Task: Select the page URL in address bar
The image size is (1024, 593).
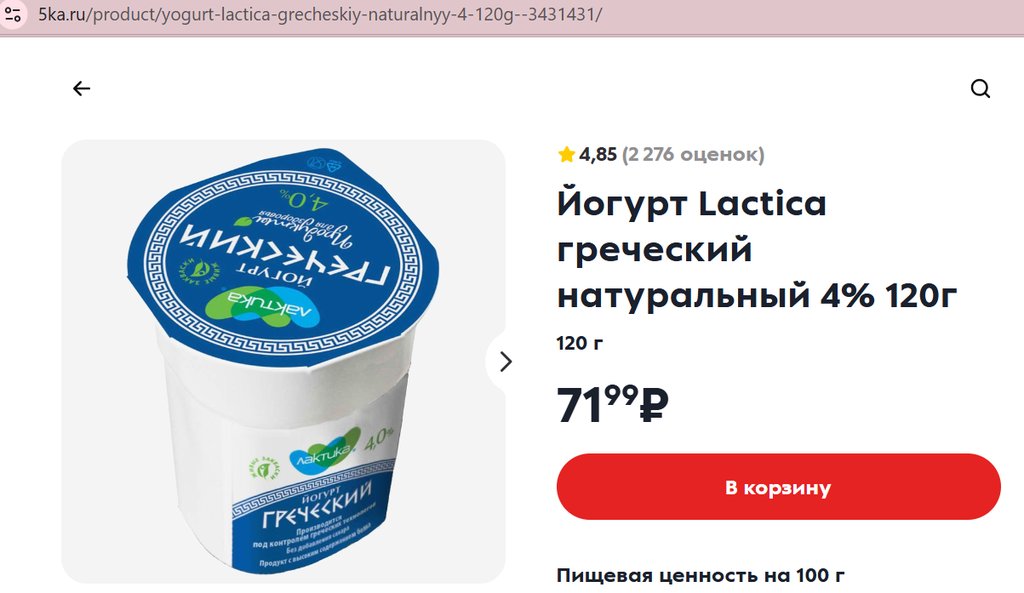Action: pyautogui.click(x=320, y=14)
